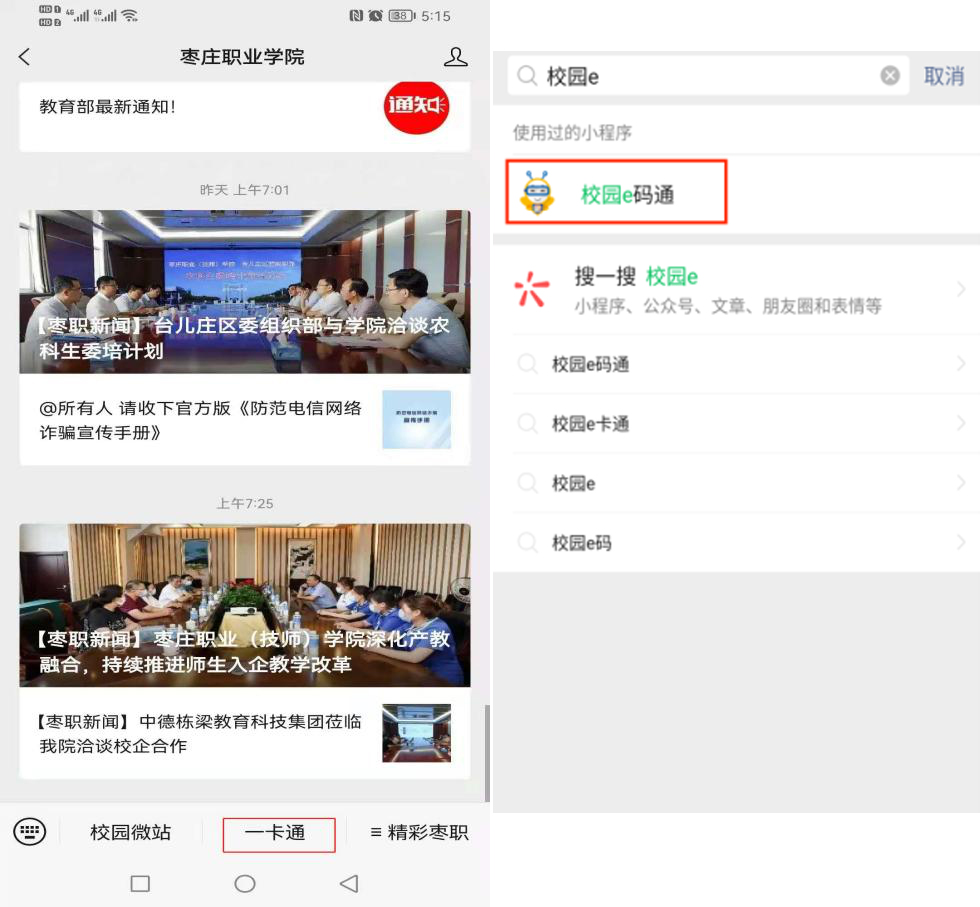
Task: Open article 中德栋梁教育科技集团莅临我院
Action: pyautogui.click(x=244, y=733)
